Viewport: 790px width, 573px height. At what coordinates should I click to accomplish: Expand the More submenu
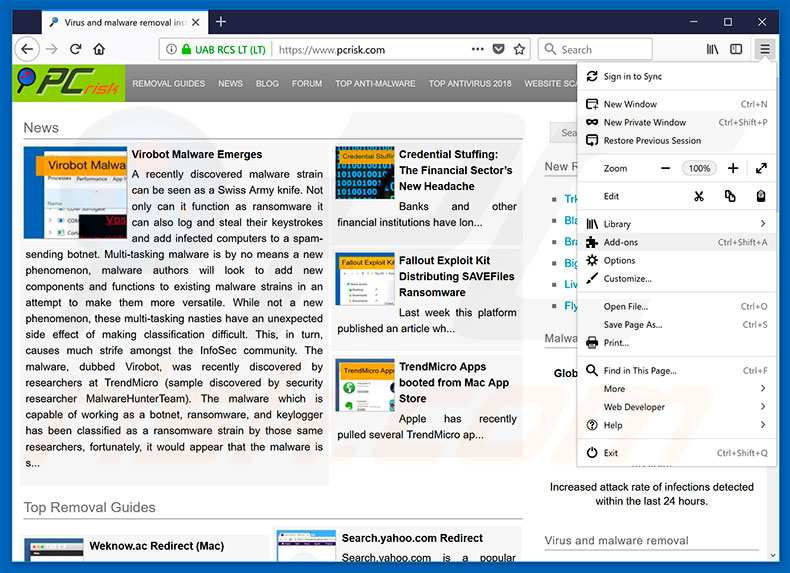point(676,389)
